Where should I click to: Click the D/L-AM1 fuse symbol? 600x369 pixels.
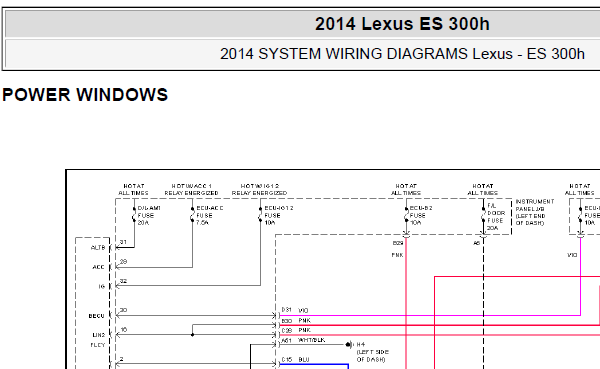[134, 216]
